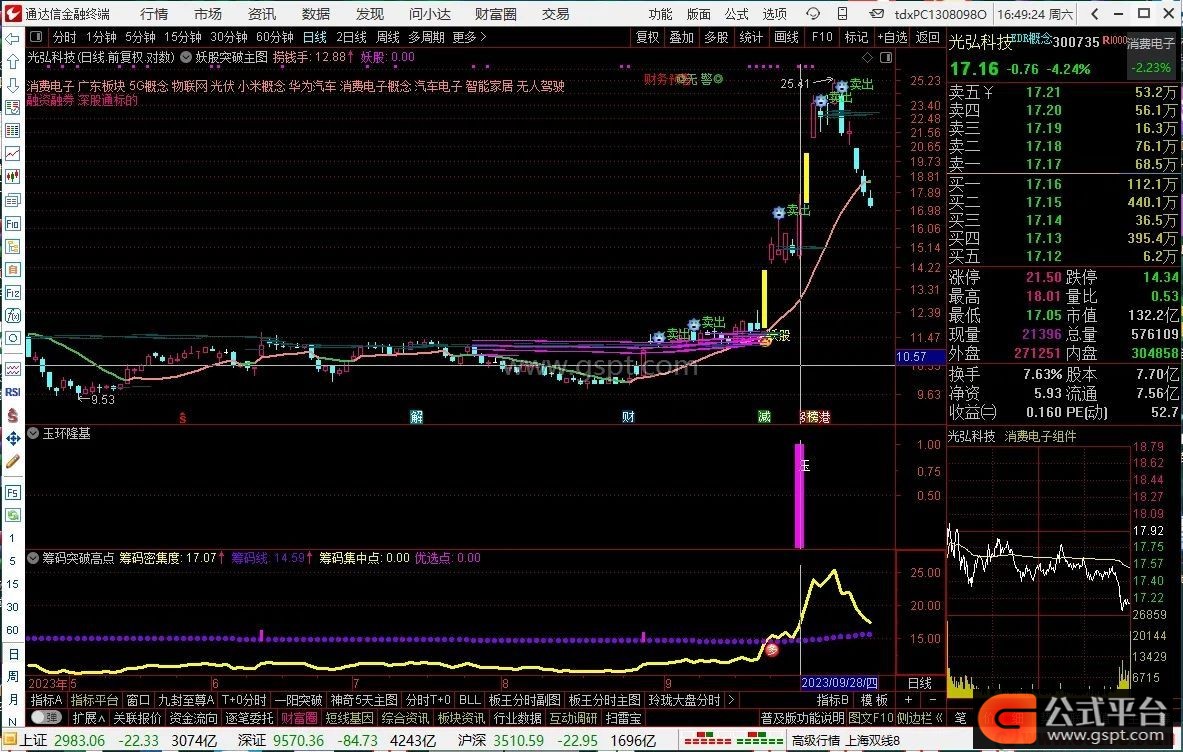Screen dimensions: 1183x752
Task: Click the 2023/09/28 date marker on timeline
Action: [839, 683]
